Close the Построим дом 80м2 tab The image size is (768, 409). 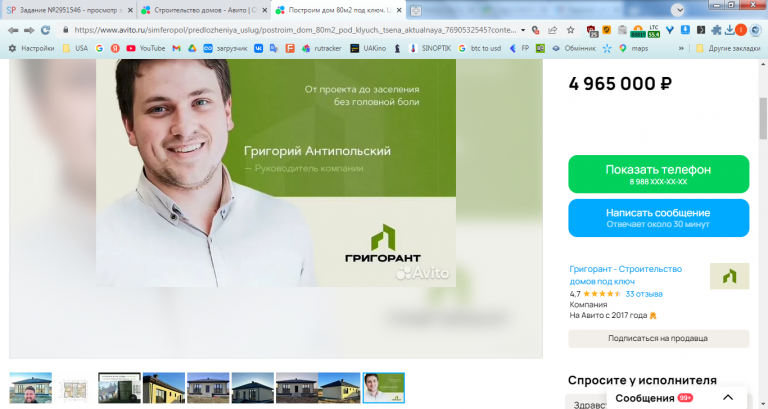399,10
